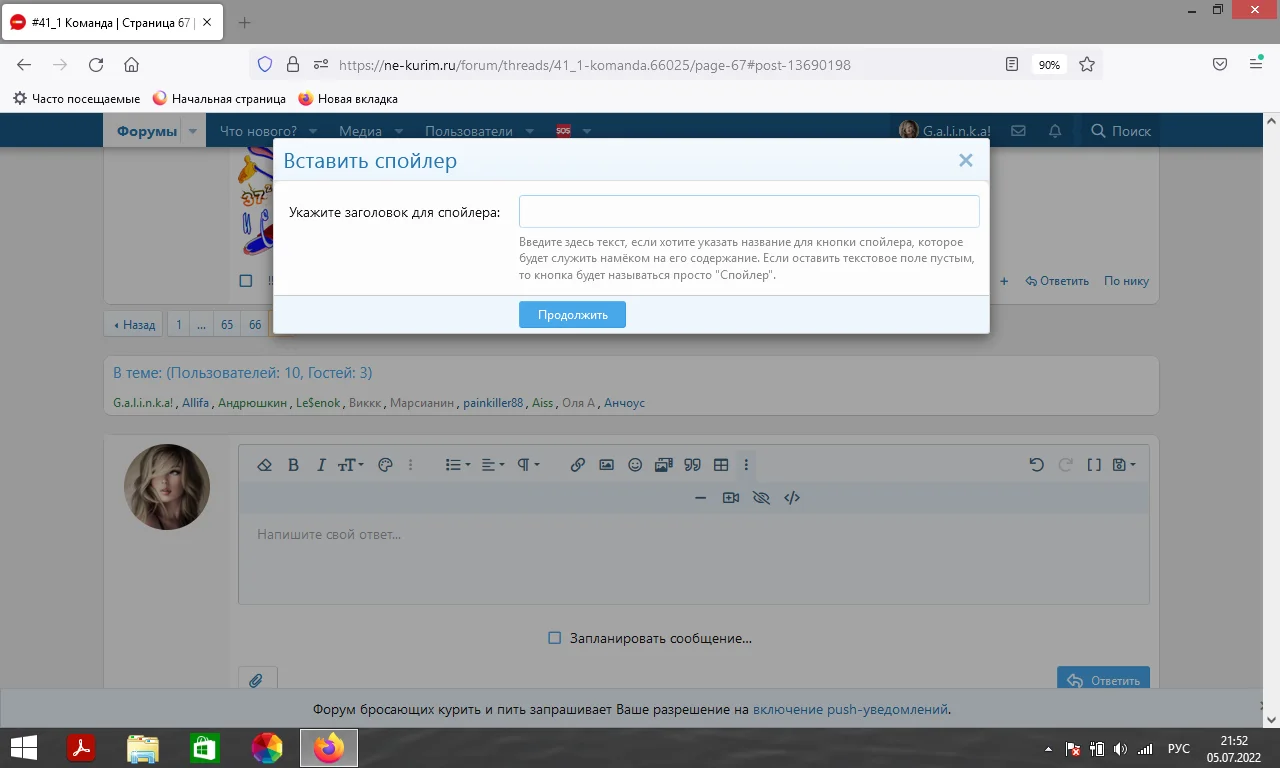
Task: Click the Ответить link on the post
Action: pos(1057,281)
